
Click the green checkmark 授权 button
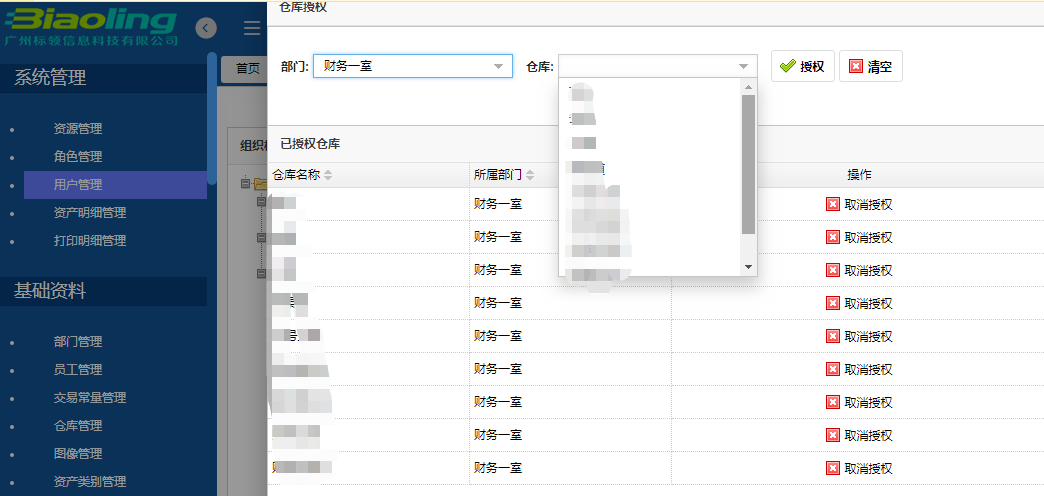802,67
